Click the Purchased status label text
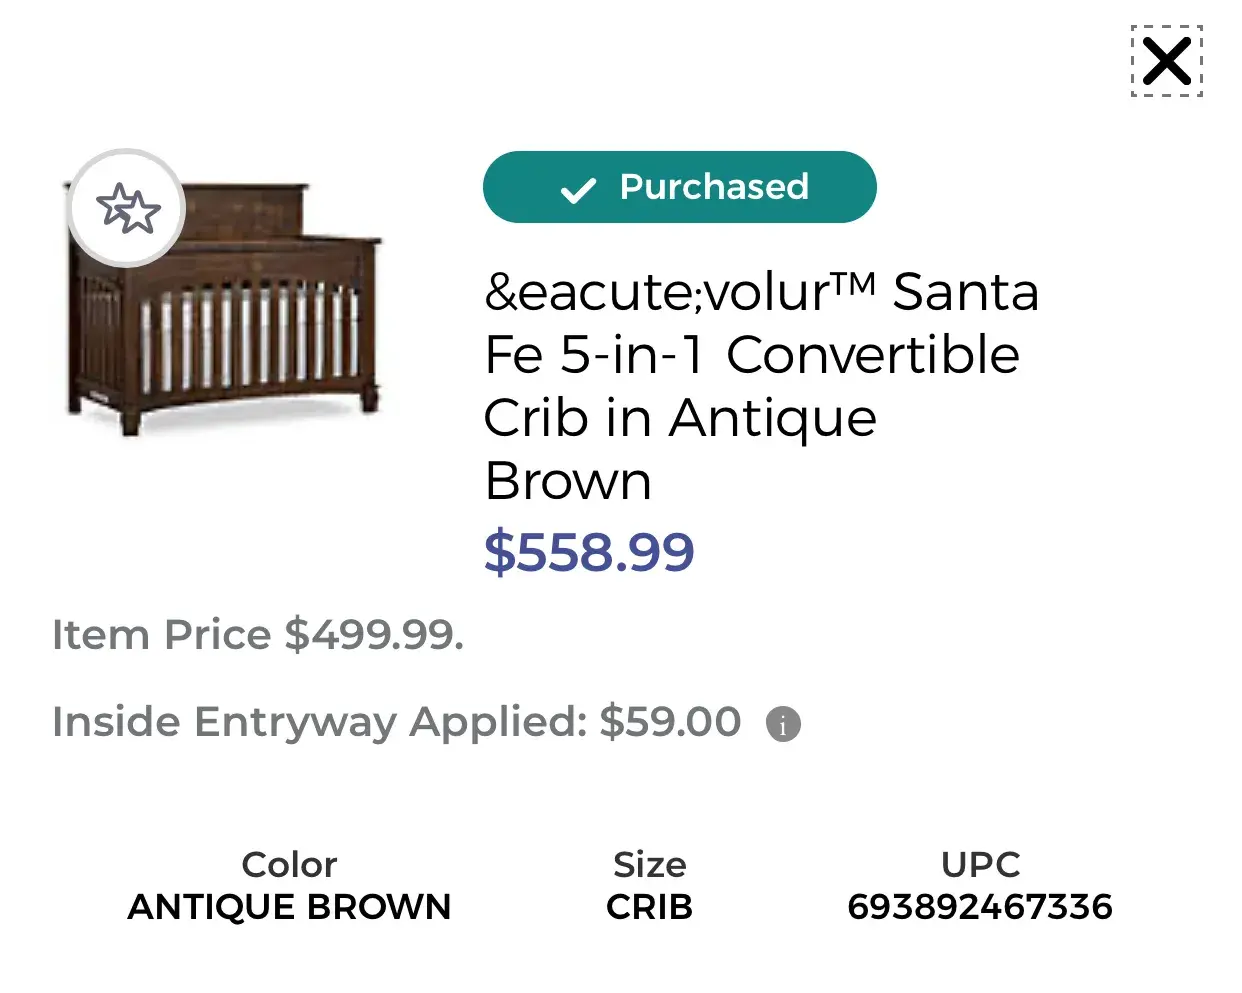 (714, 187)
